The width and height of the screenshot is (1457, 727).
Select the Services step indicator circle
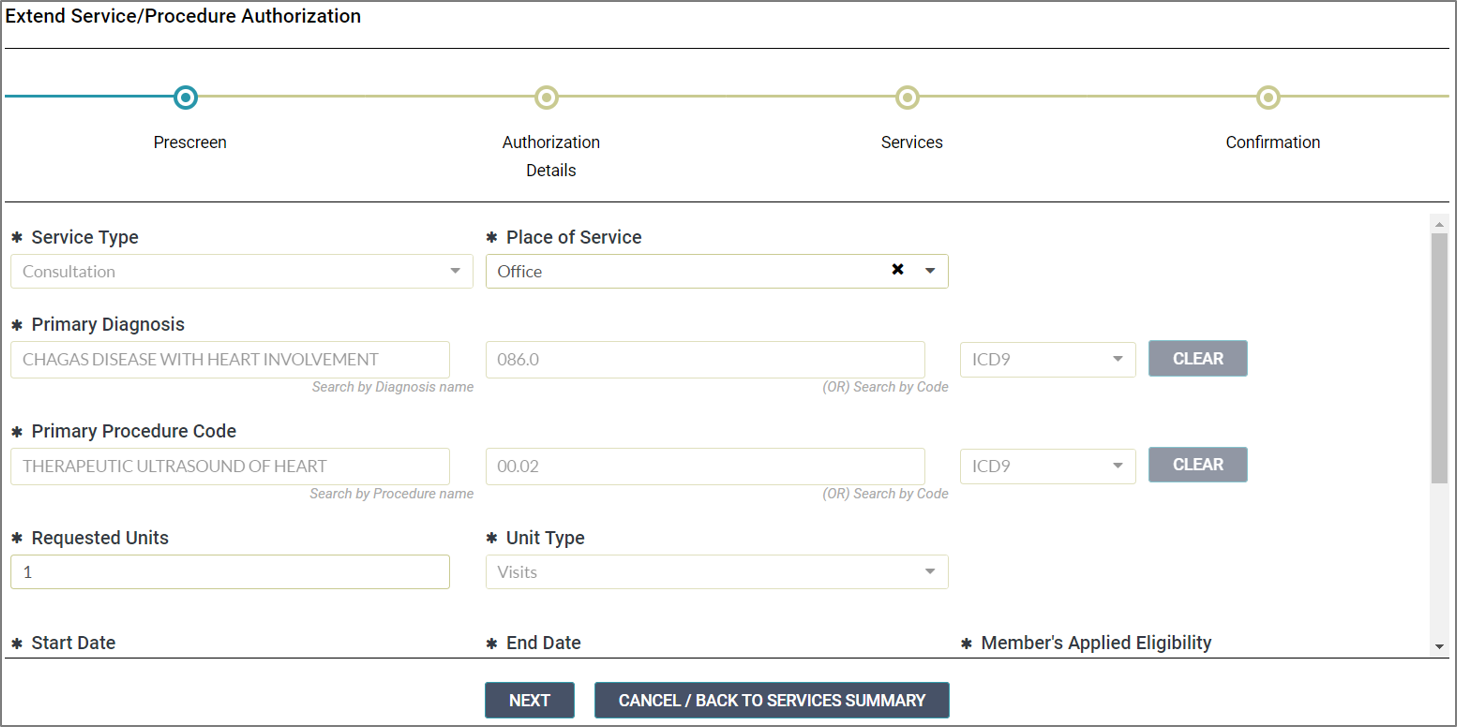907,97
